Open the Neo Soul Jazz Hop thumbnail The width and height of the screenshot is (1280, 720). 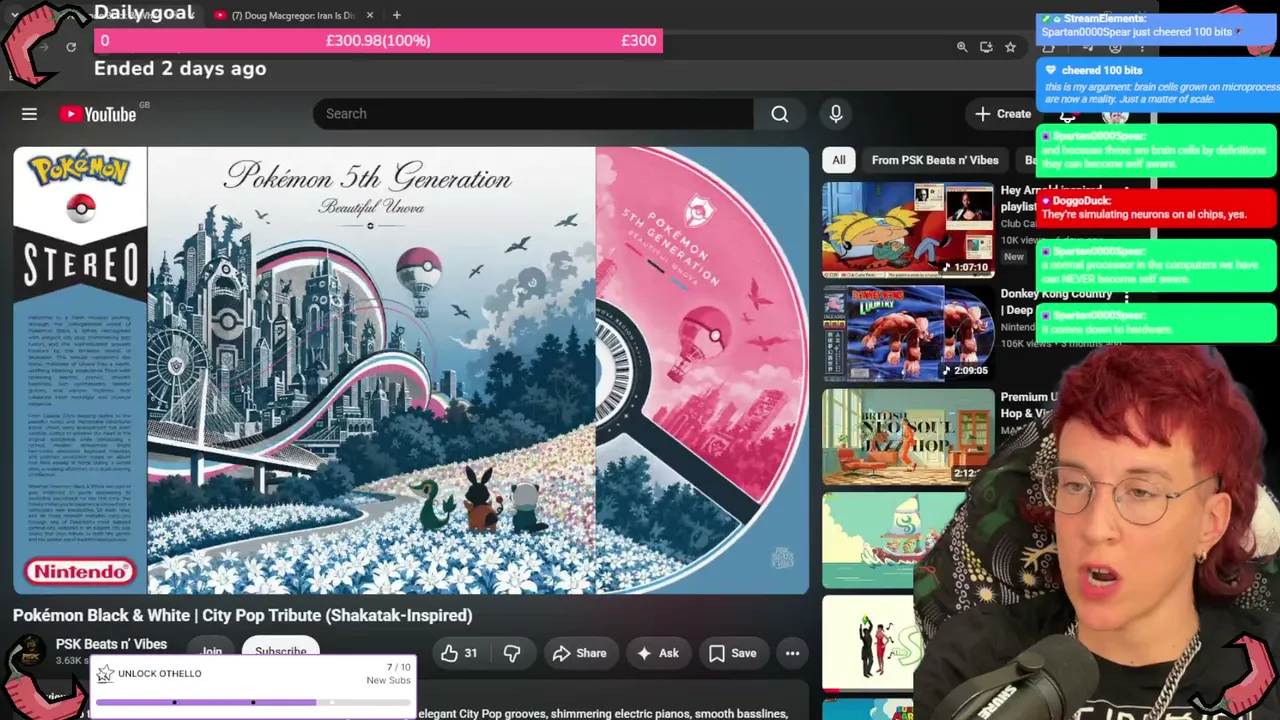pyautogui.click(x=908, y=437)
